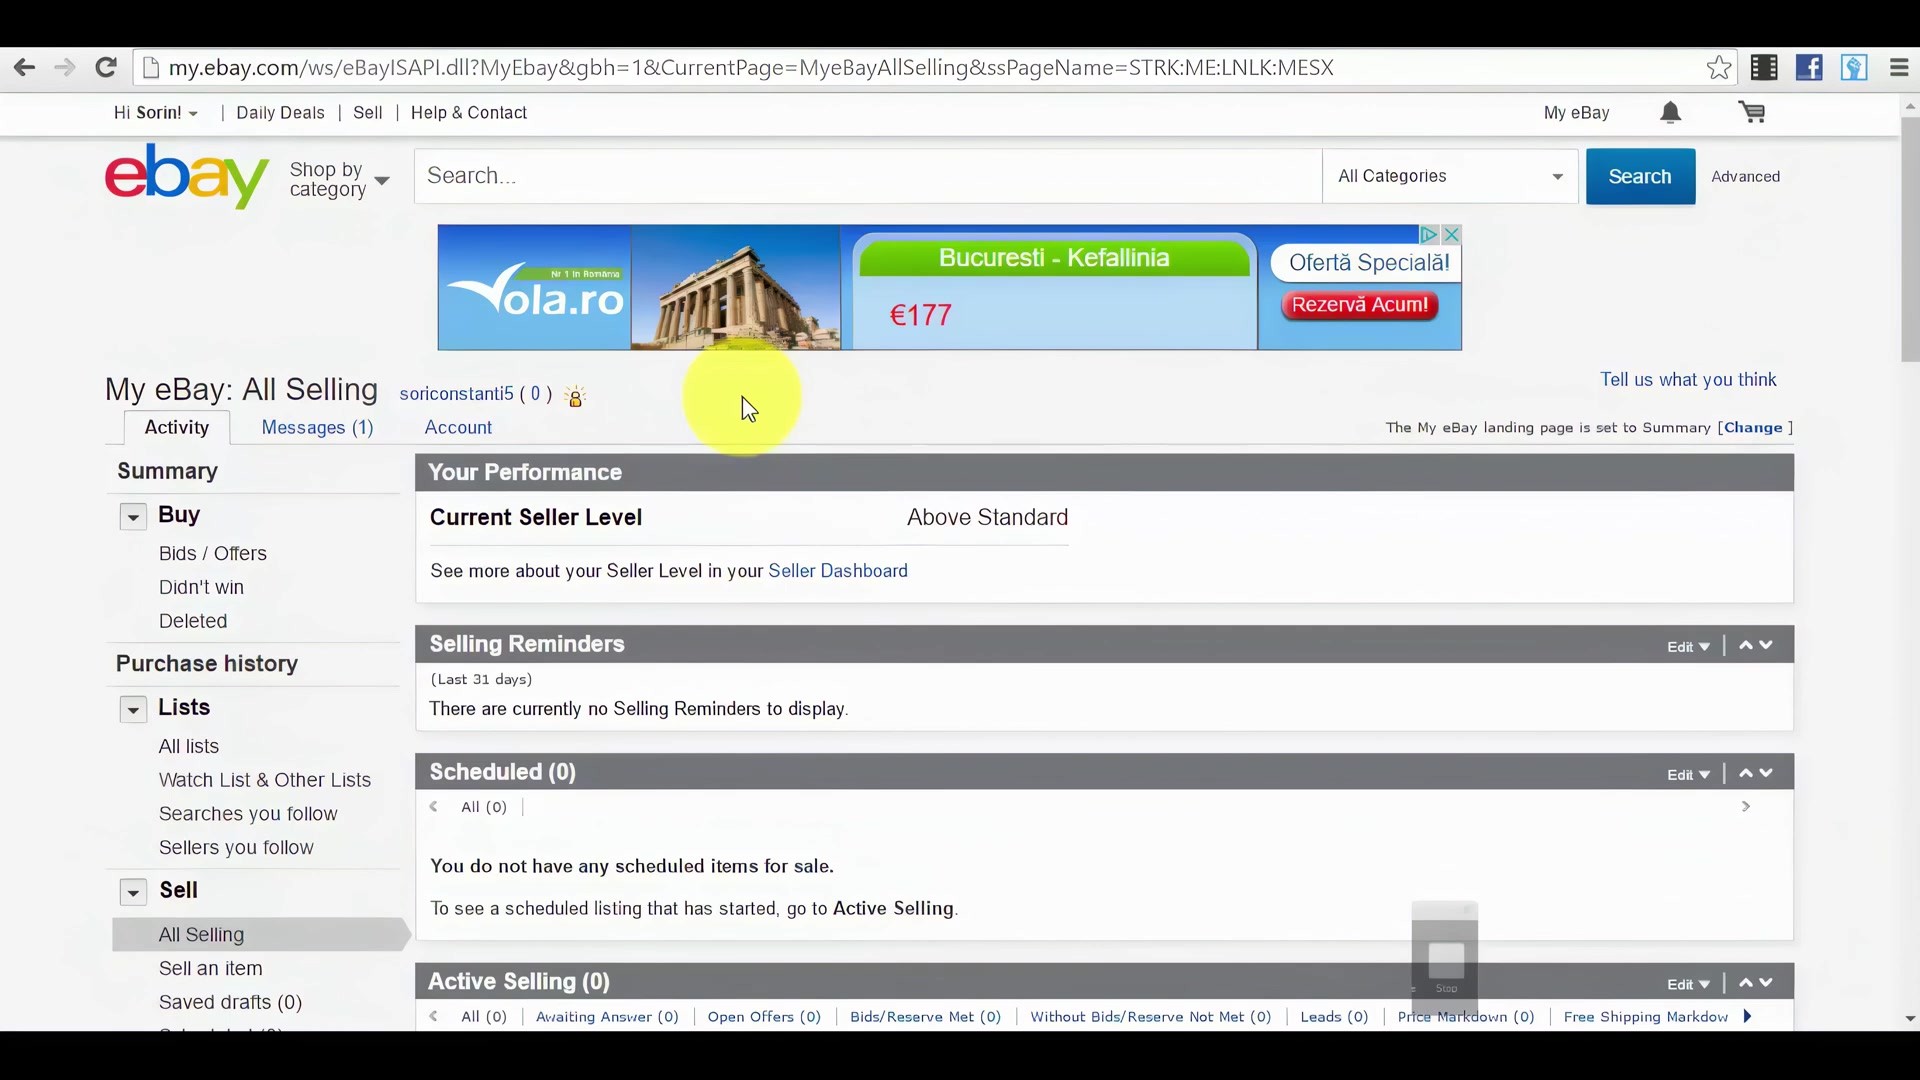This screenshot has height=1080, width=1920.
Task: Close the Vola.ro ad banner
Action: (1452, 235)
